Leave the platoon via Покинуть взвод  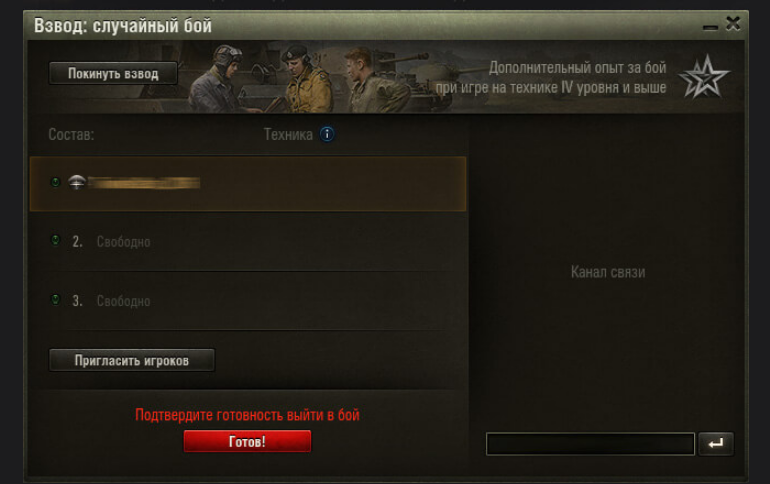pos(113,74)
